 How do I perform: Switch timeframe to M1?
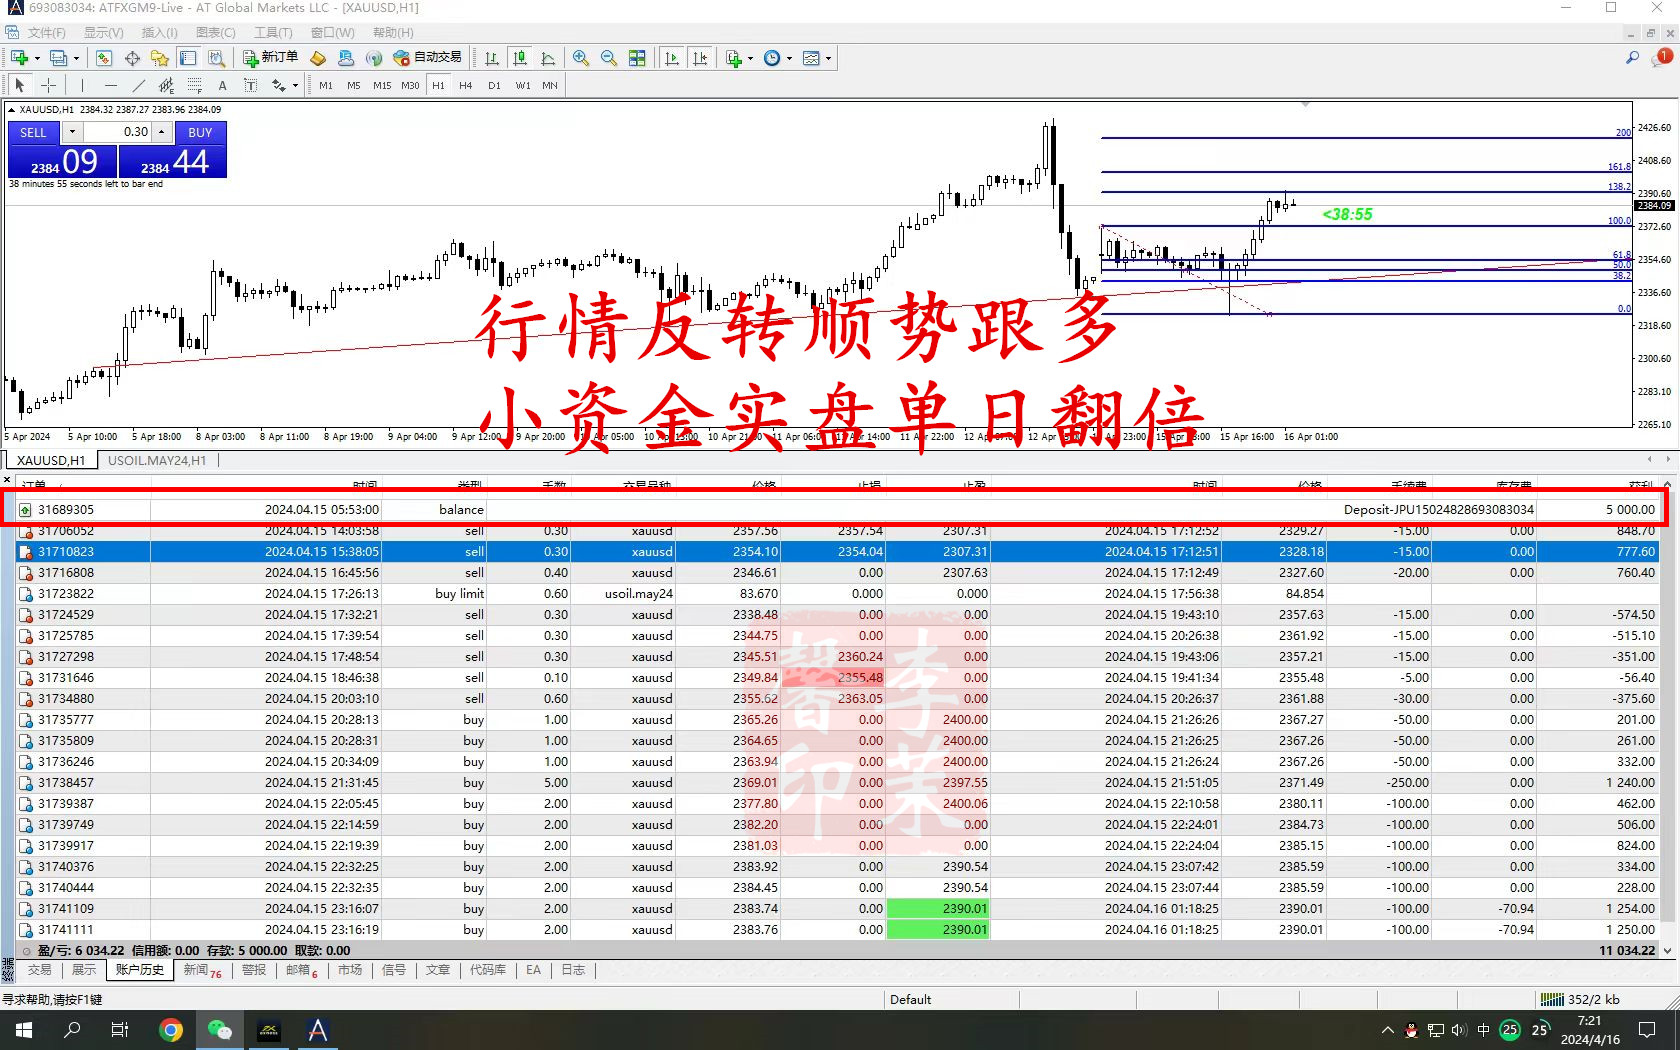[326, 85]
